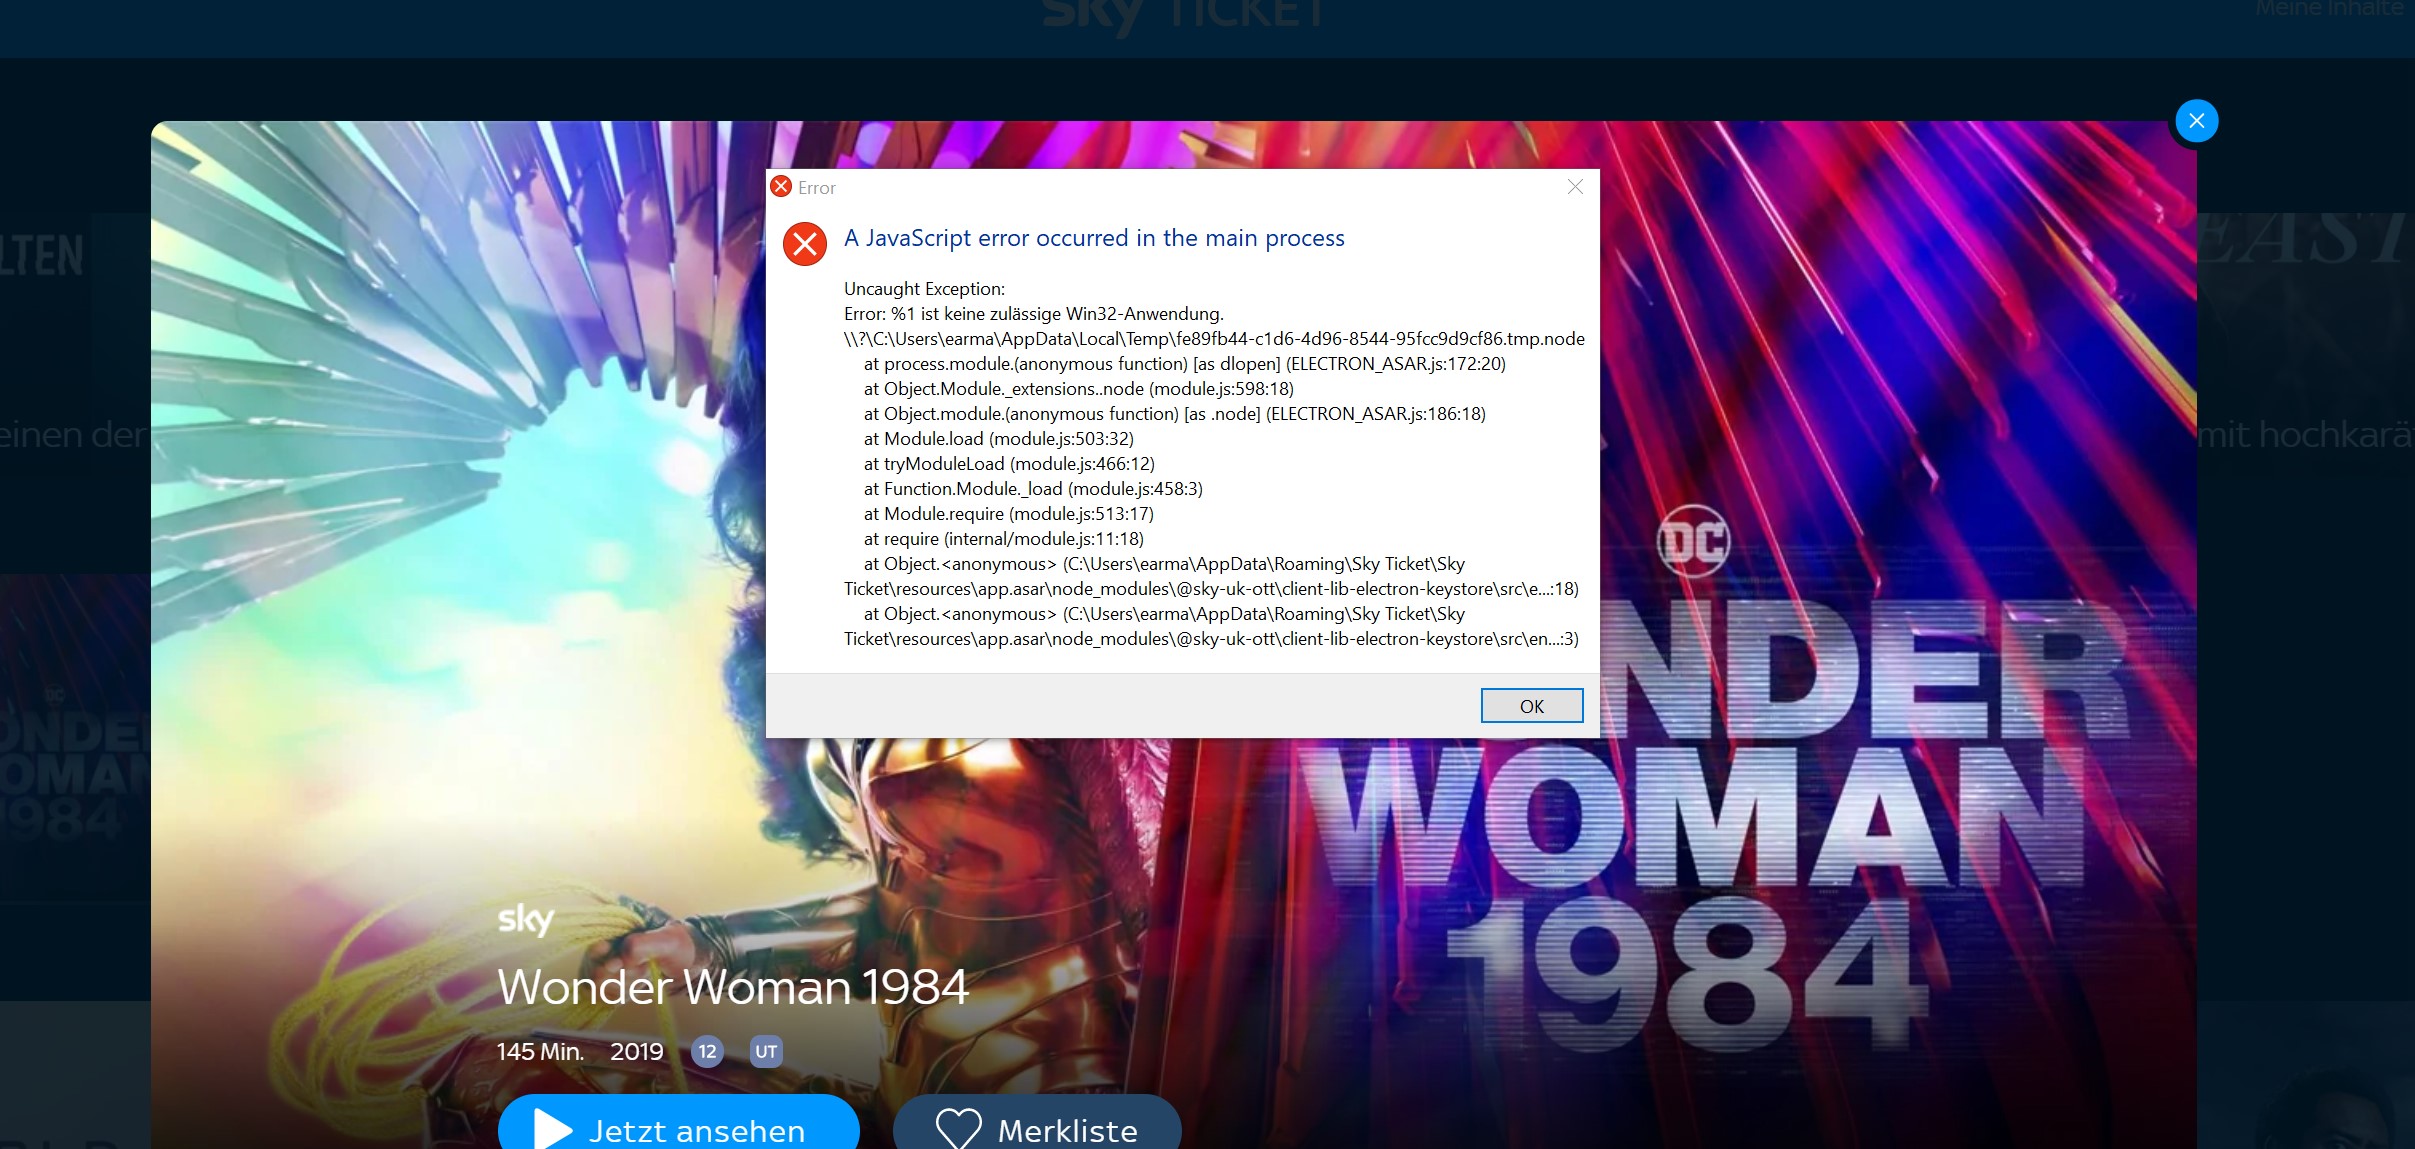Image resolution: width=2415 pixels, height=1149 pixels.
Task: Click the sky logo above the movie title
Action: tap(525, 919)
